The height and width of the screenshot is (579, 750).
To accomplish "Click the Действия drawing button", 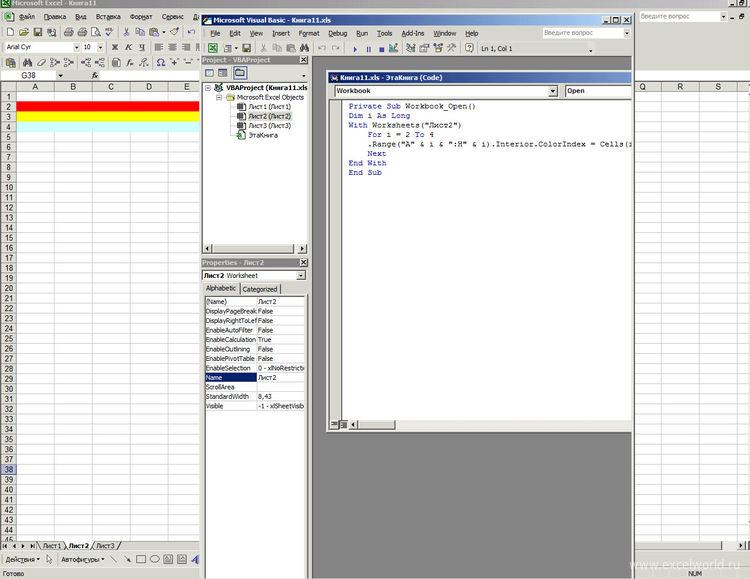I will point(22,559).
